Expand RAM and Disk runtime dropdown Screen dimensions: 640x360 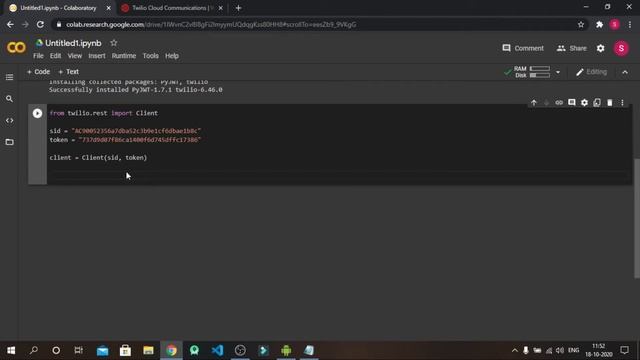coord(558,72)
